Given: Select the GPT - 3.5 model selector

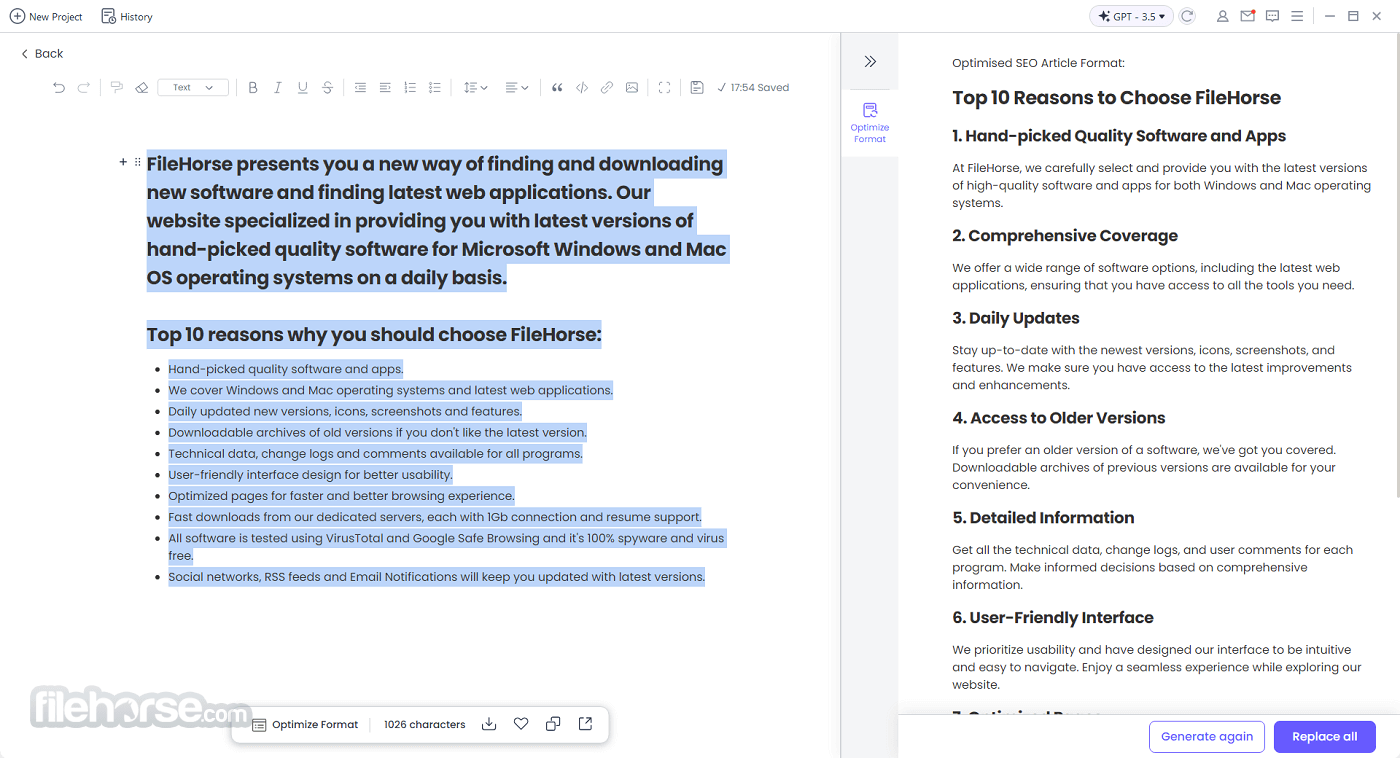Looking at the screenshot, I should point(1132,16).
